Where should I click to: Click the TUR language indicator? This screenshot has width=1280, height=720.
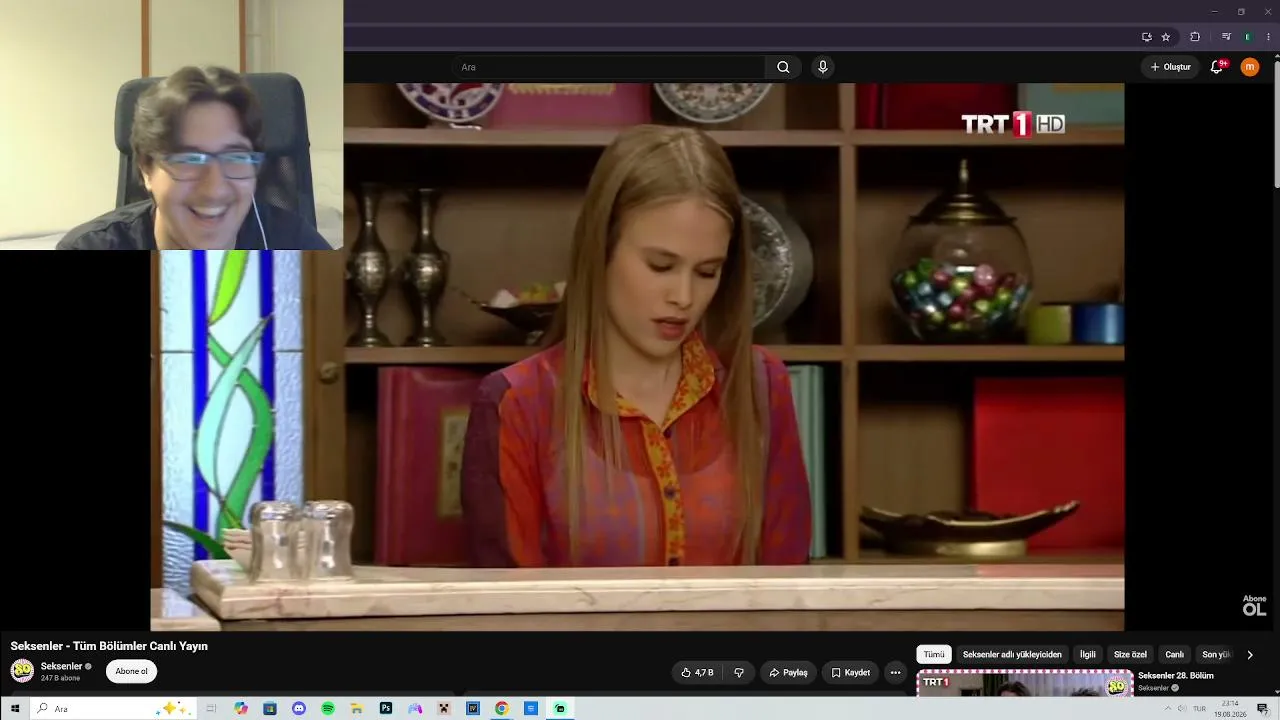1199,709
